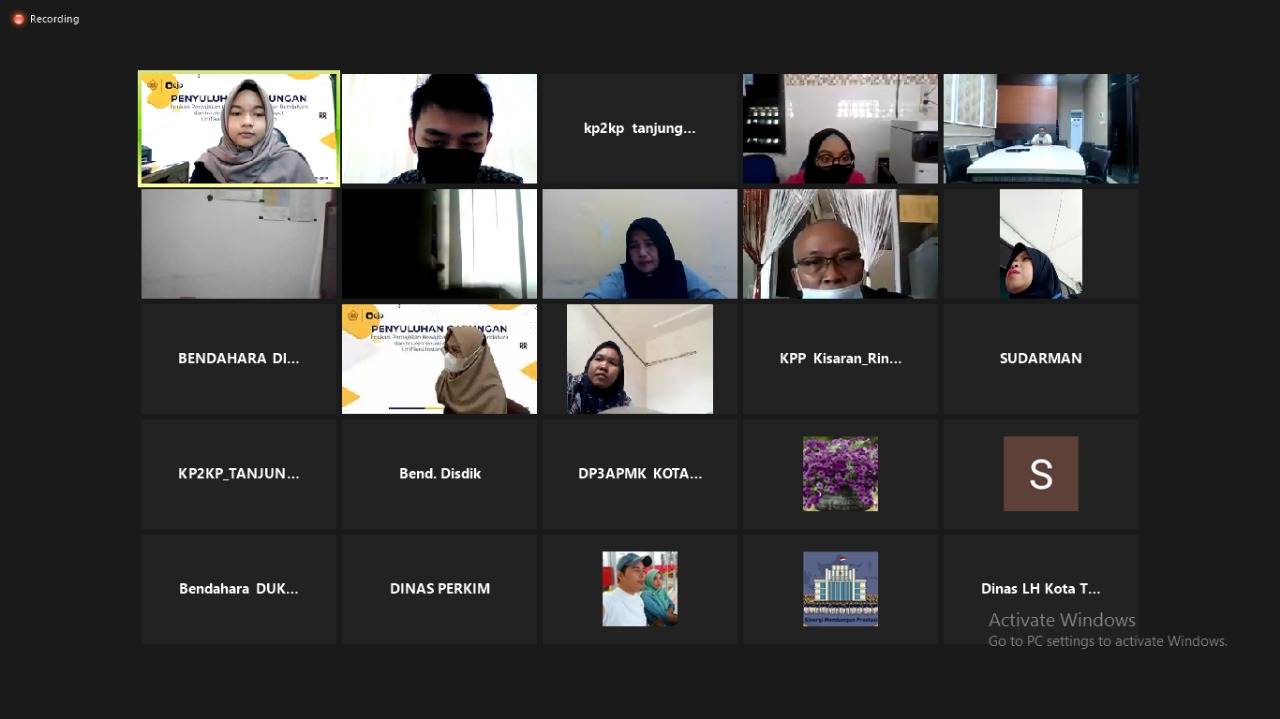
Task: Click the video of man in black mask
Action: point(439,129)
